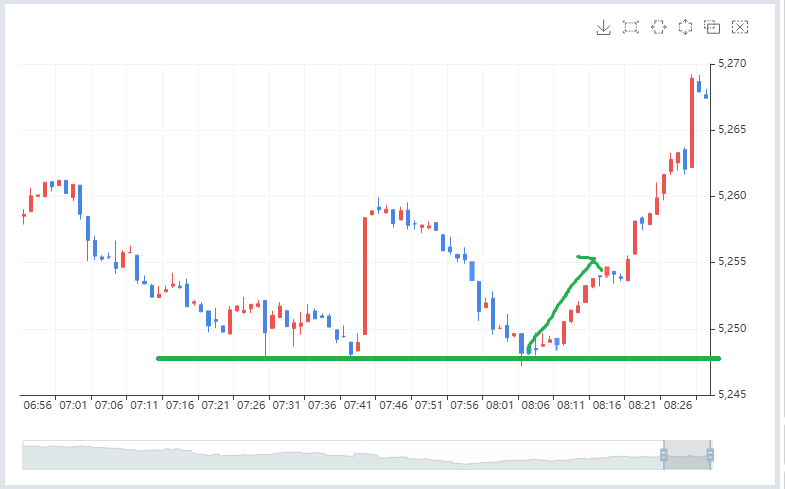Click the 5,255 price axis label
This screenshot has width=785, height=489.
tap(732, 262)
